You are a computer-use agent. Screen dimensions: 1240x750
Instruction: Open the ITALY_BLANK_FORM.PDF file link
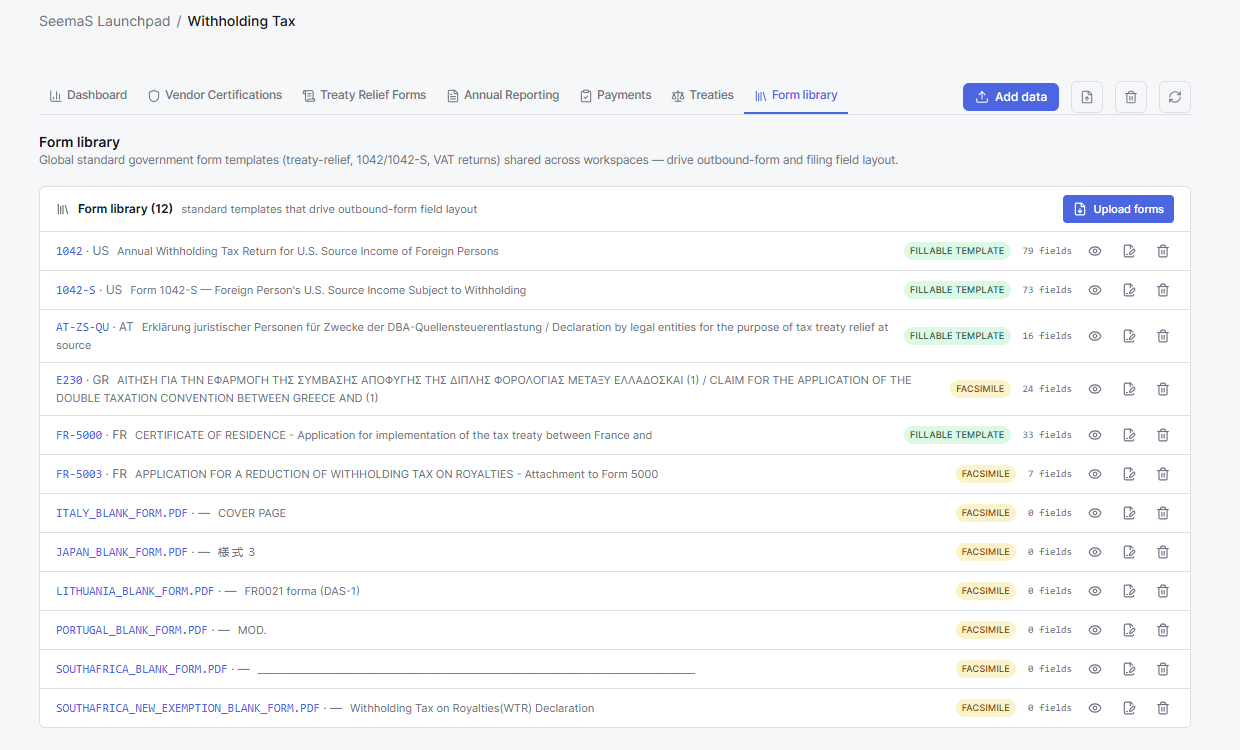(122, 513)
